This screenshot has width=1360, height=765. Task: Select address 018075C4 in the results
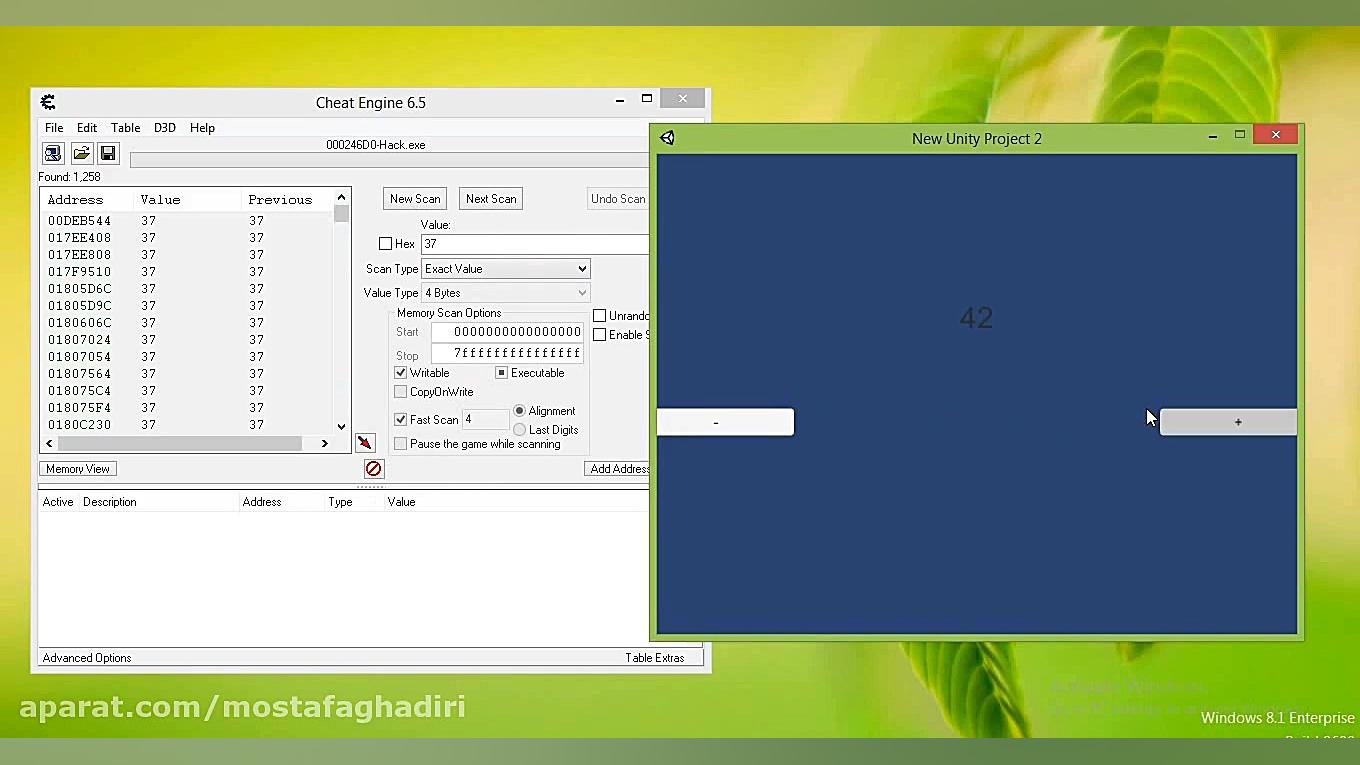tap(79, 391)
